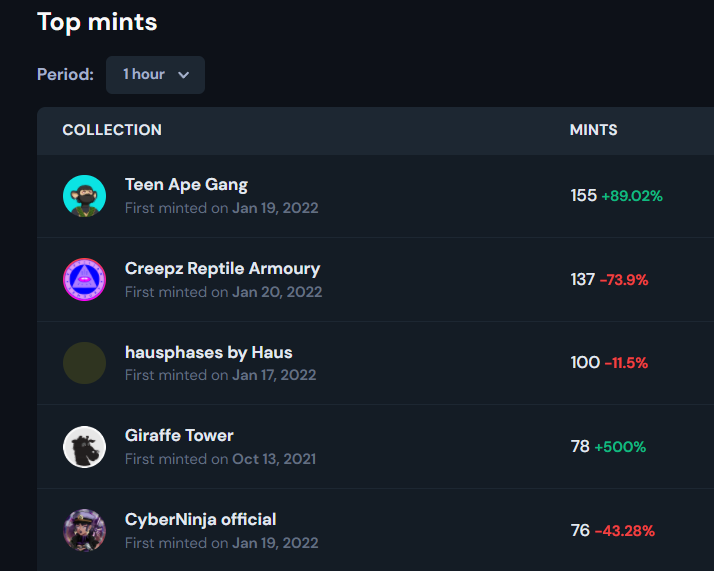Click 'First minted on Oct 13, 2021' text
The width and height of the screenshot is (714, 571).
tap(220, 459)
